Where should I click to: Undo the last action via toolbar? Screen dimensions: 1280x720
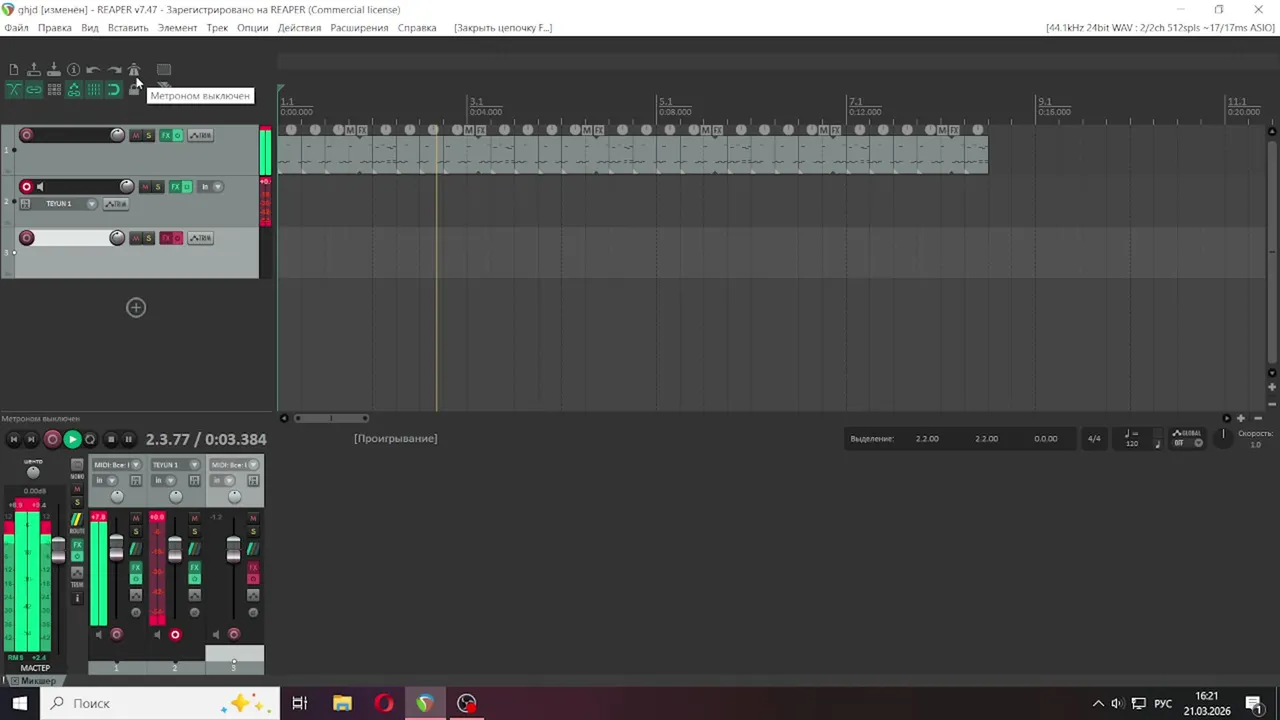(93, 70)
